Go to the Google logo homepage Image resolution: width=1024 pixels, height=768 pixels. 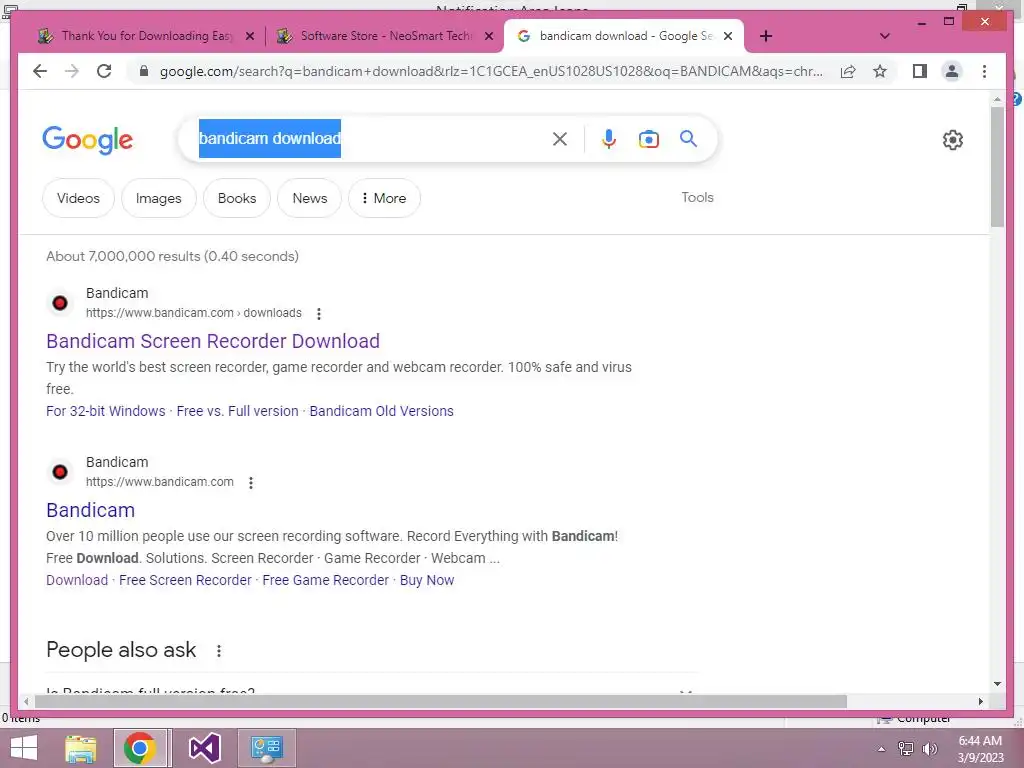pyautogui.click(x=88, y=140)
